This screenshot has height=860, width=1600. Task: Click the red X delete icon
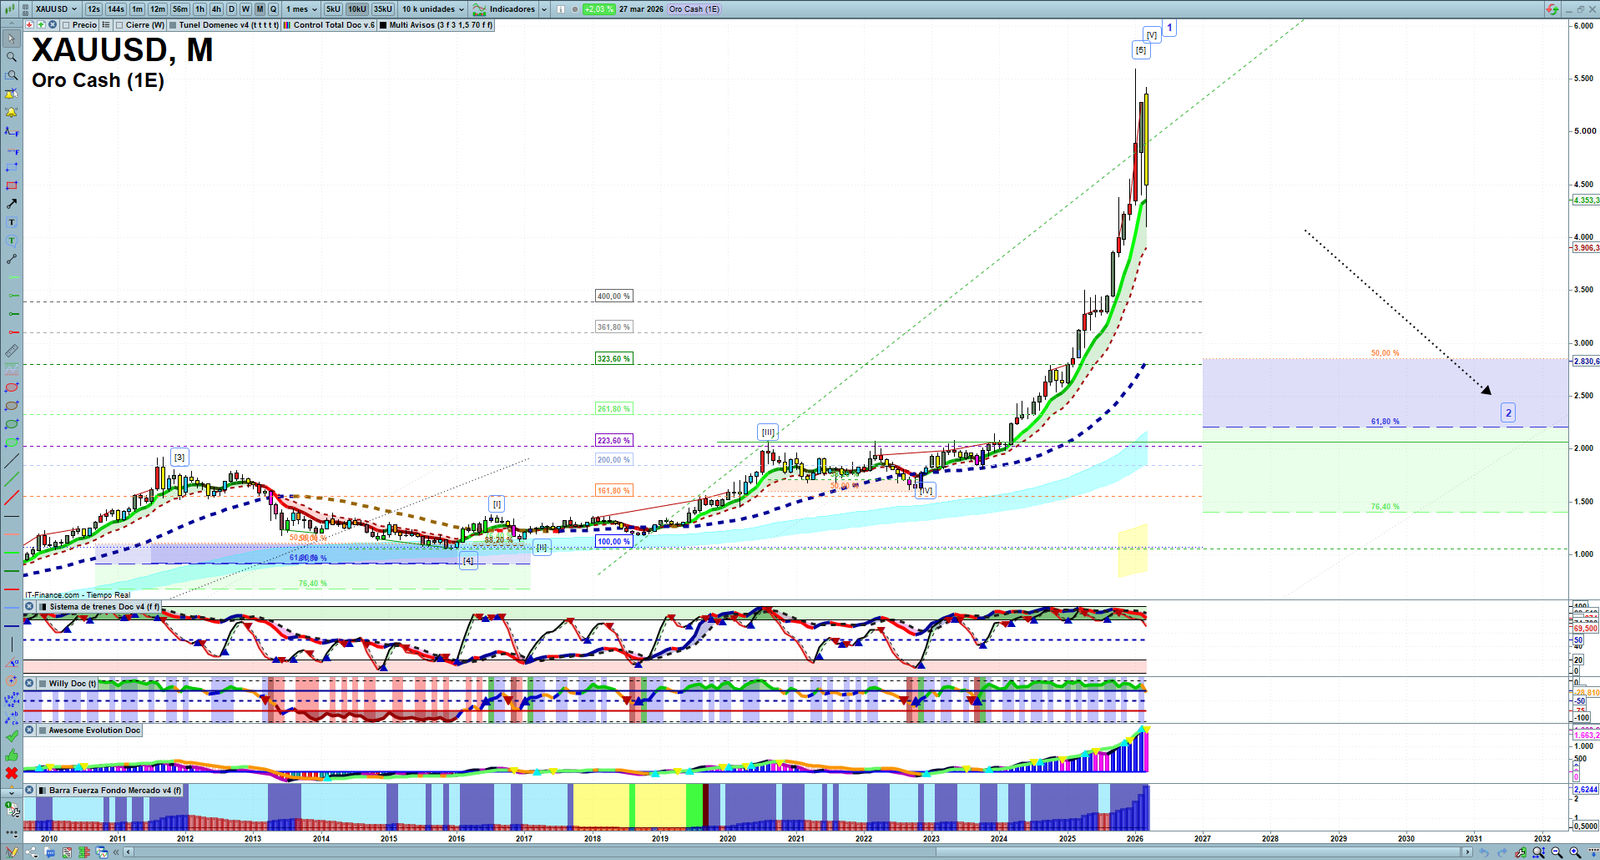click(x=11, y=773)
